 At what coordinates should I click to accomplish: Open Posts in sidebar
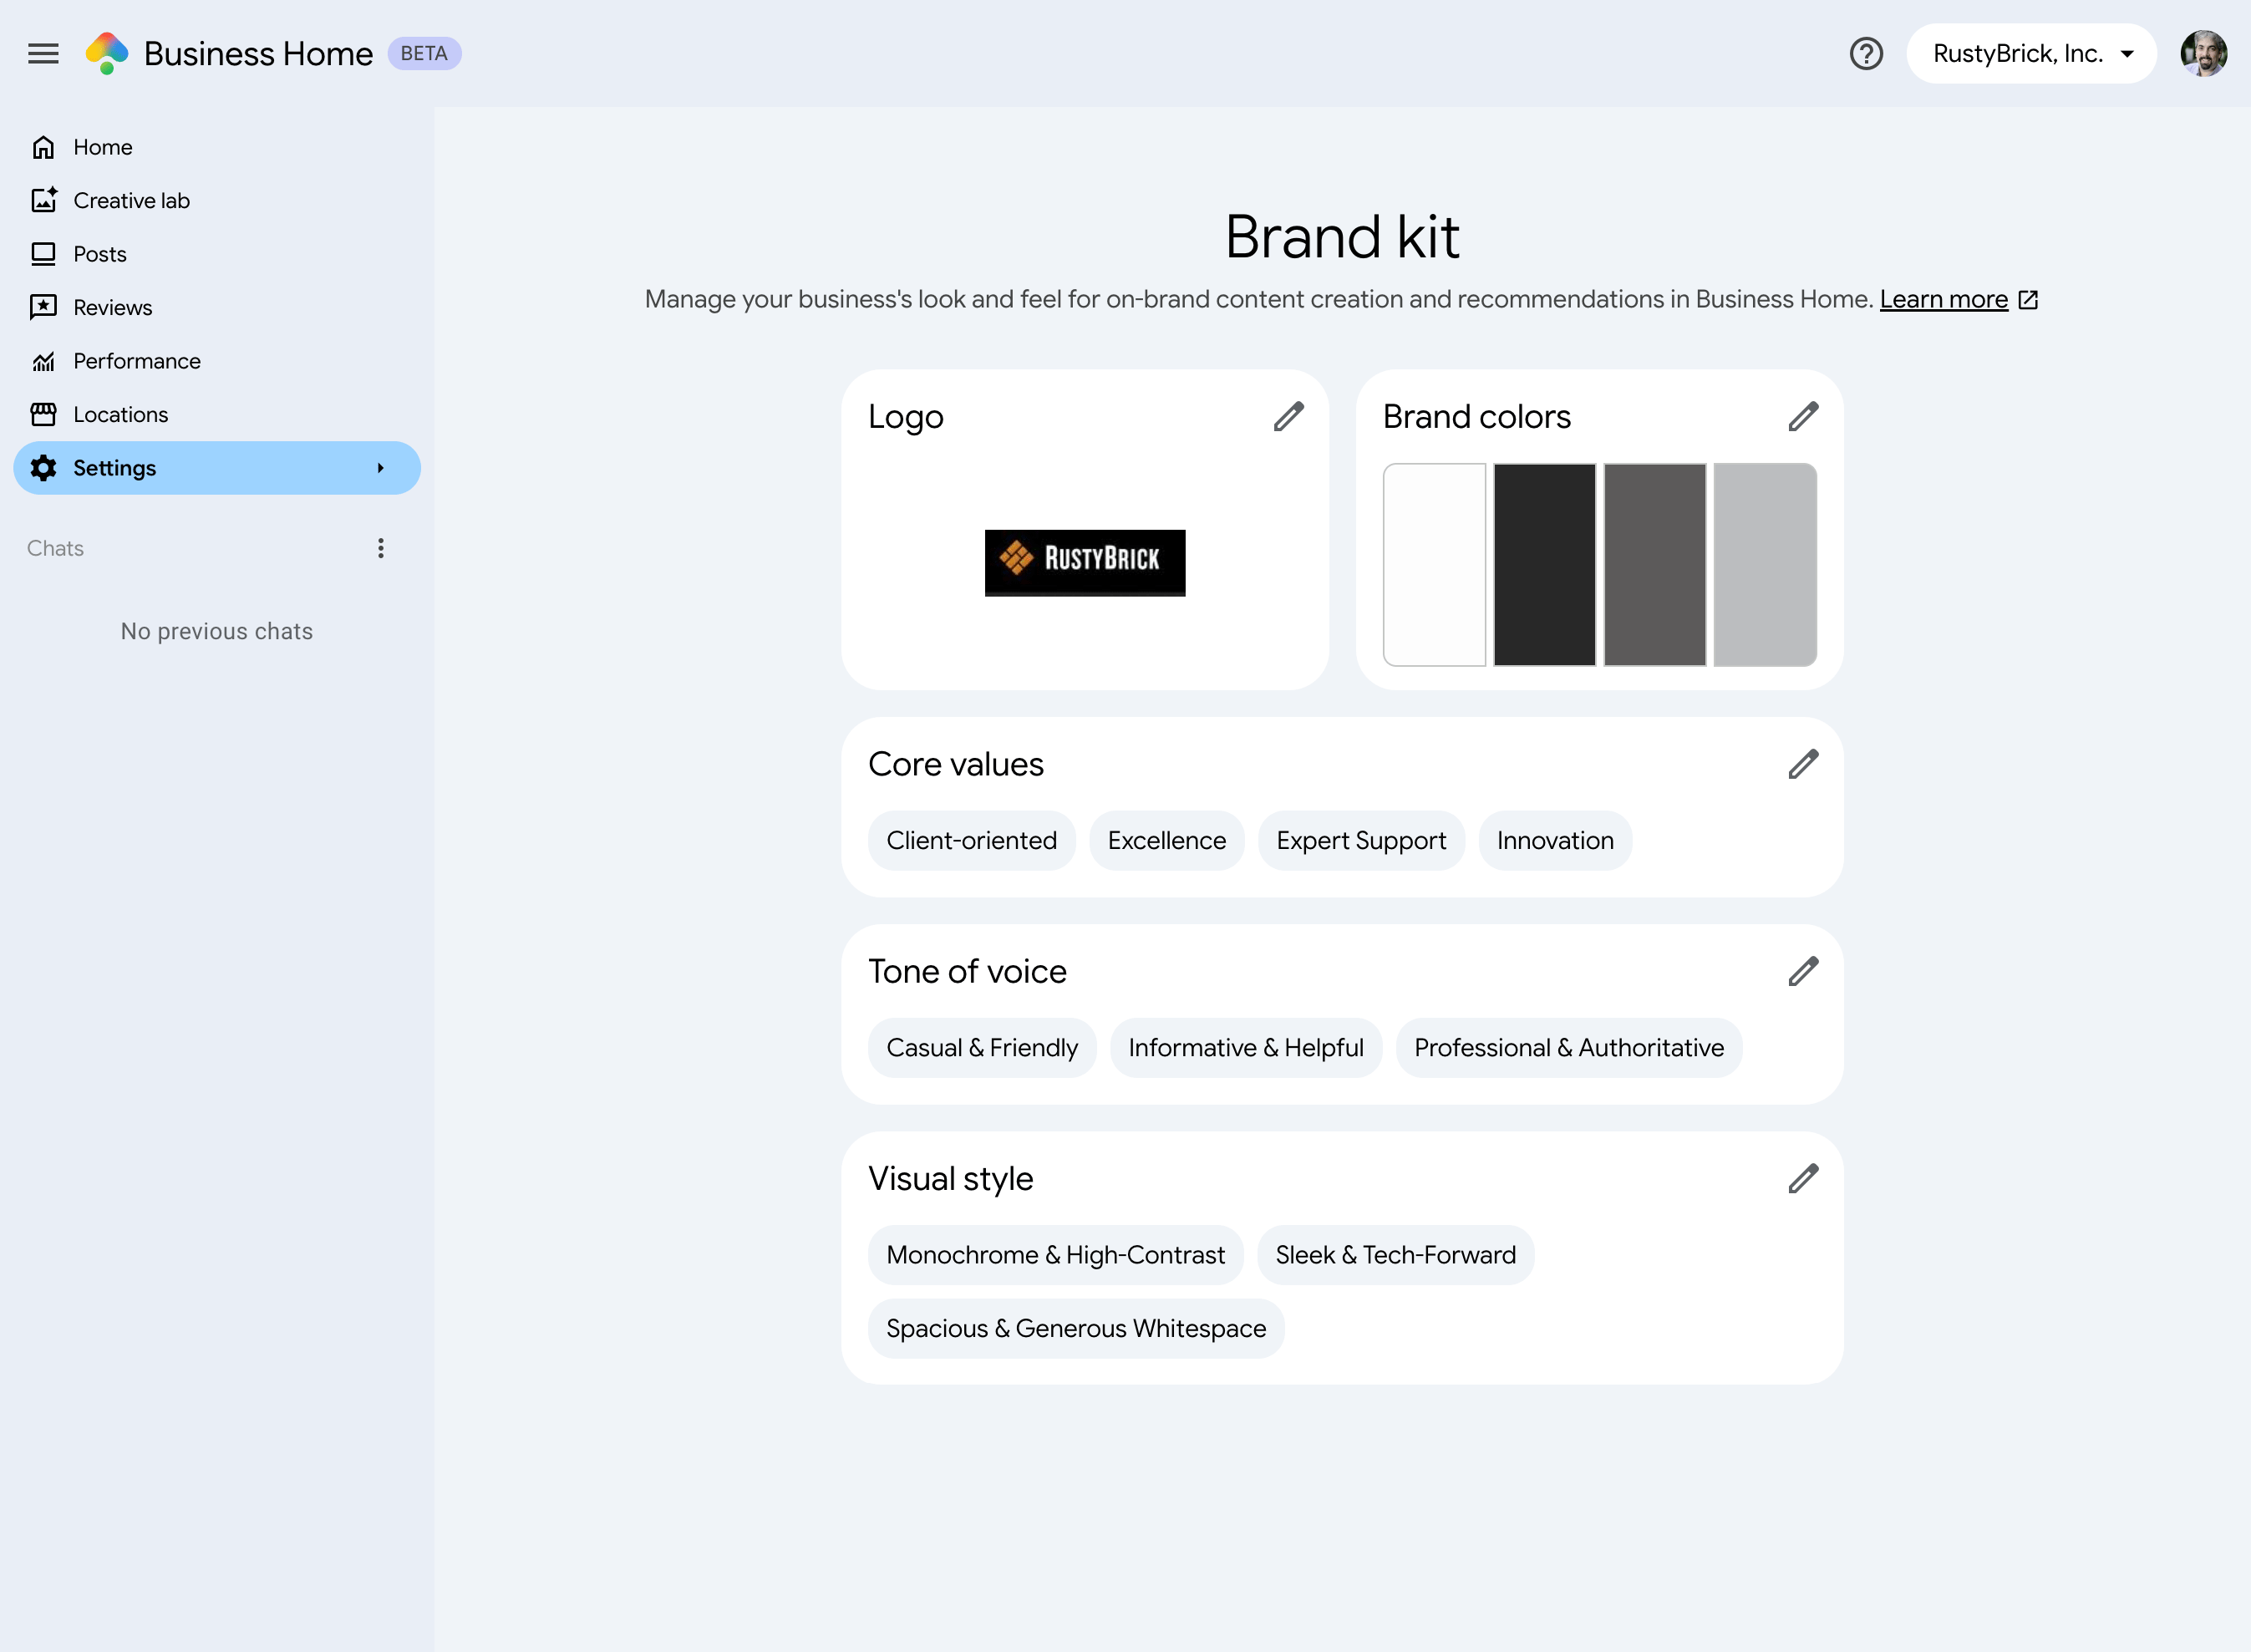tap(217, 254)
